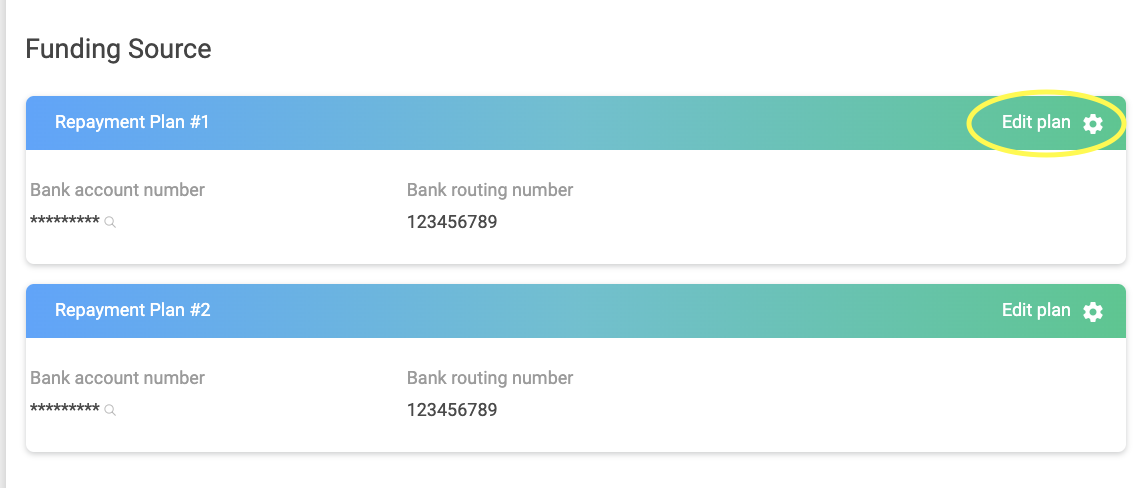This screenshot has height=488, width=1146.
Task: Reveal Plan #2 account number with magnifier icon
Action: tap(111, 411)
